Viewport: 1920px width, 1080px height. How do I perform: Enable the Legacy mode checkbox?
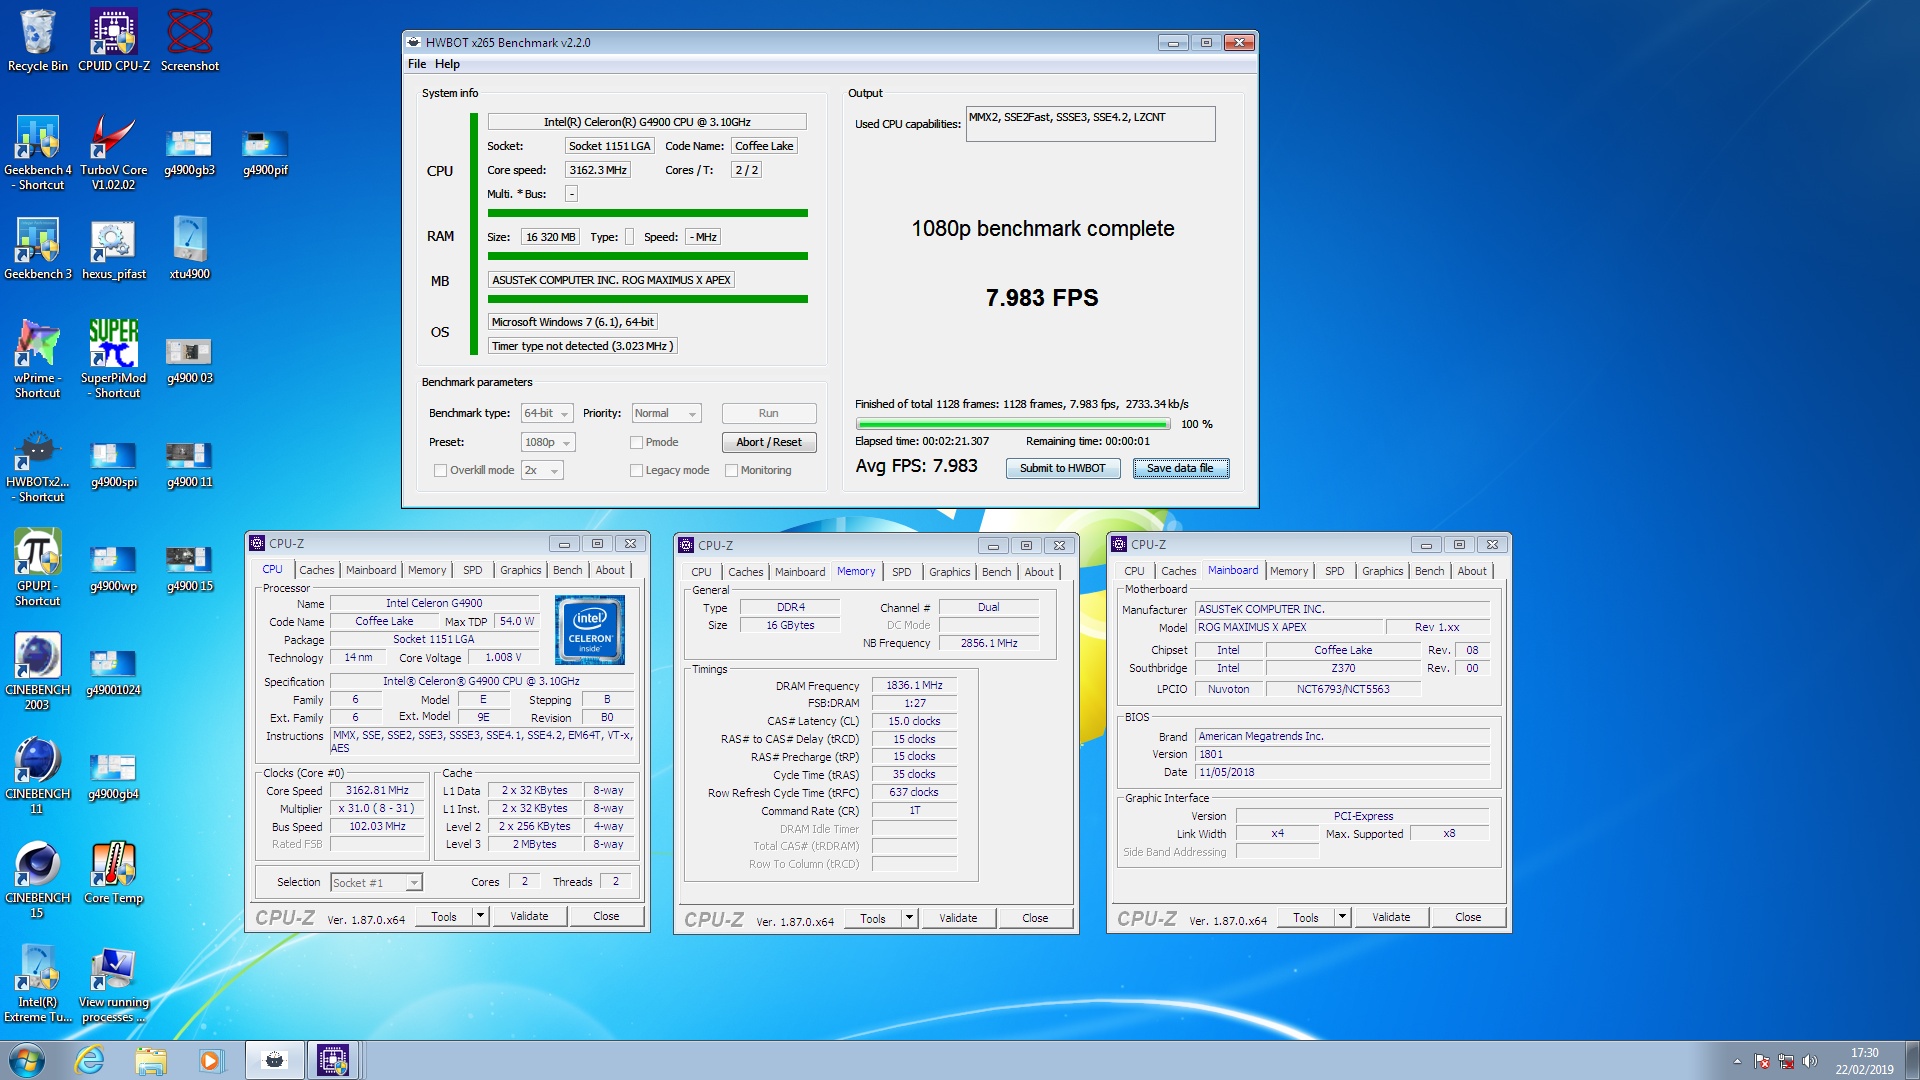point(636,470)
